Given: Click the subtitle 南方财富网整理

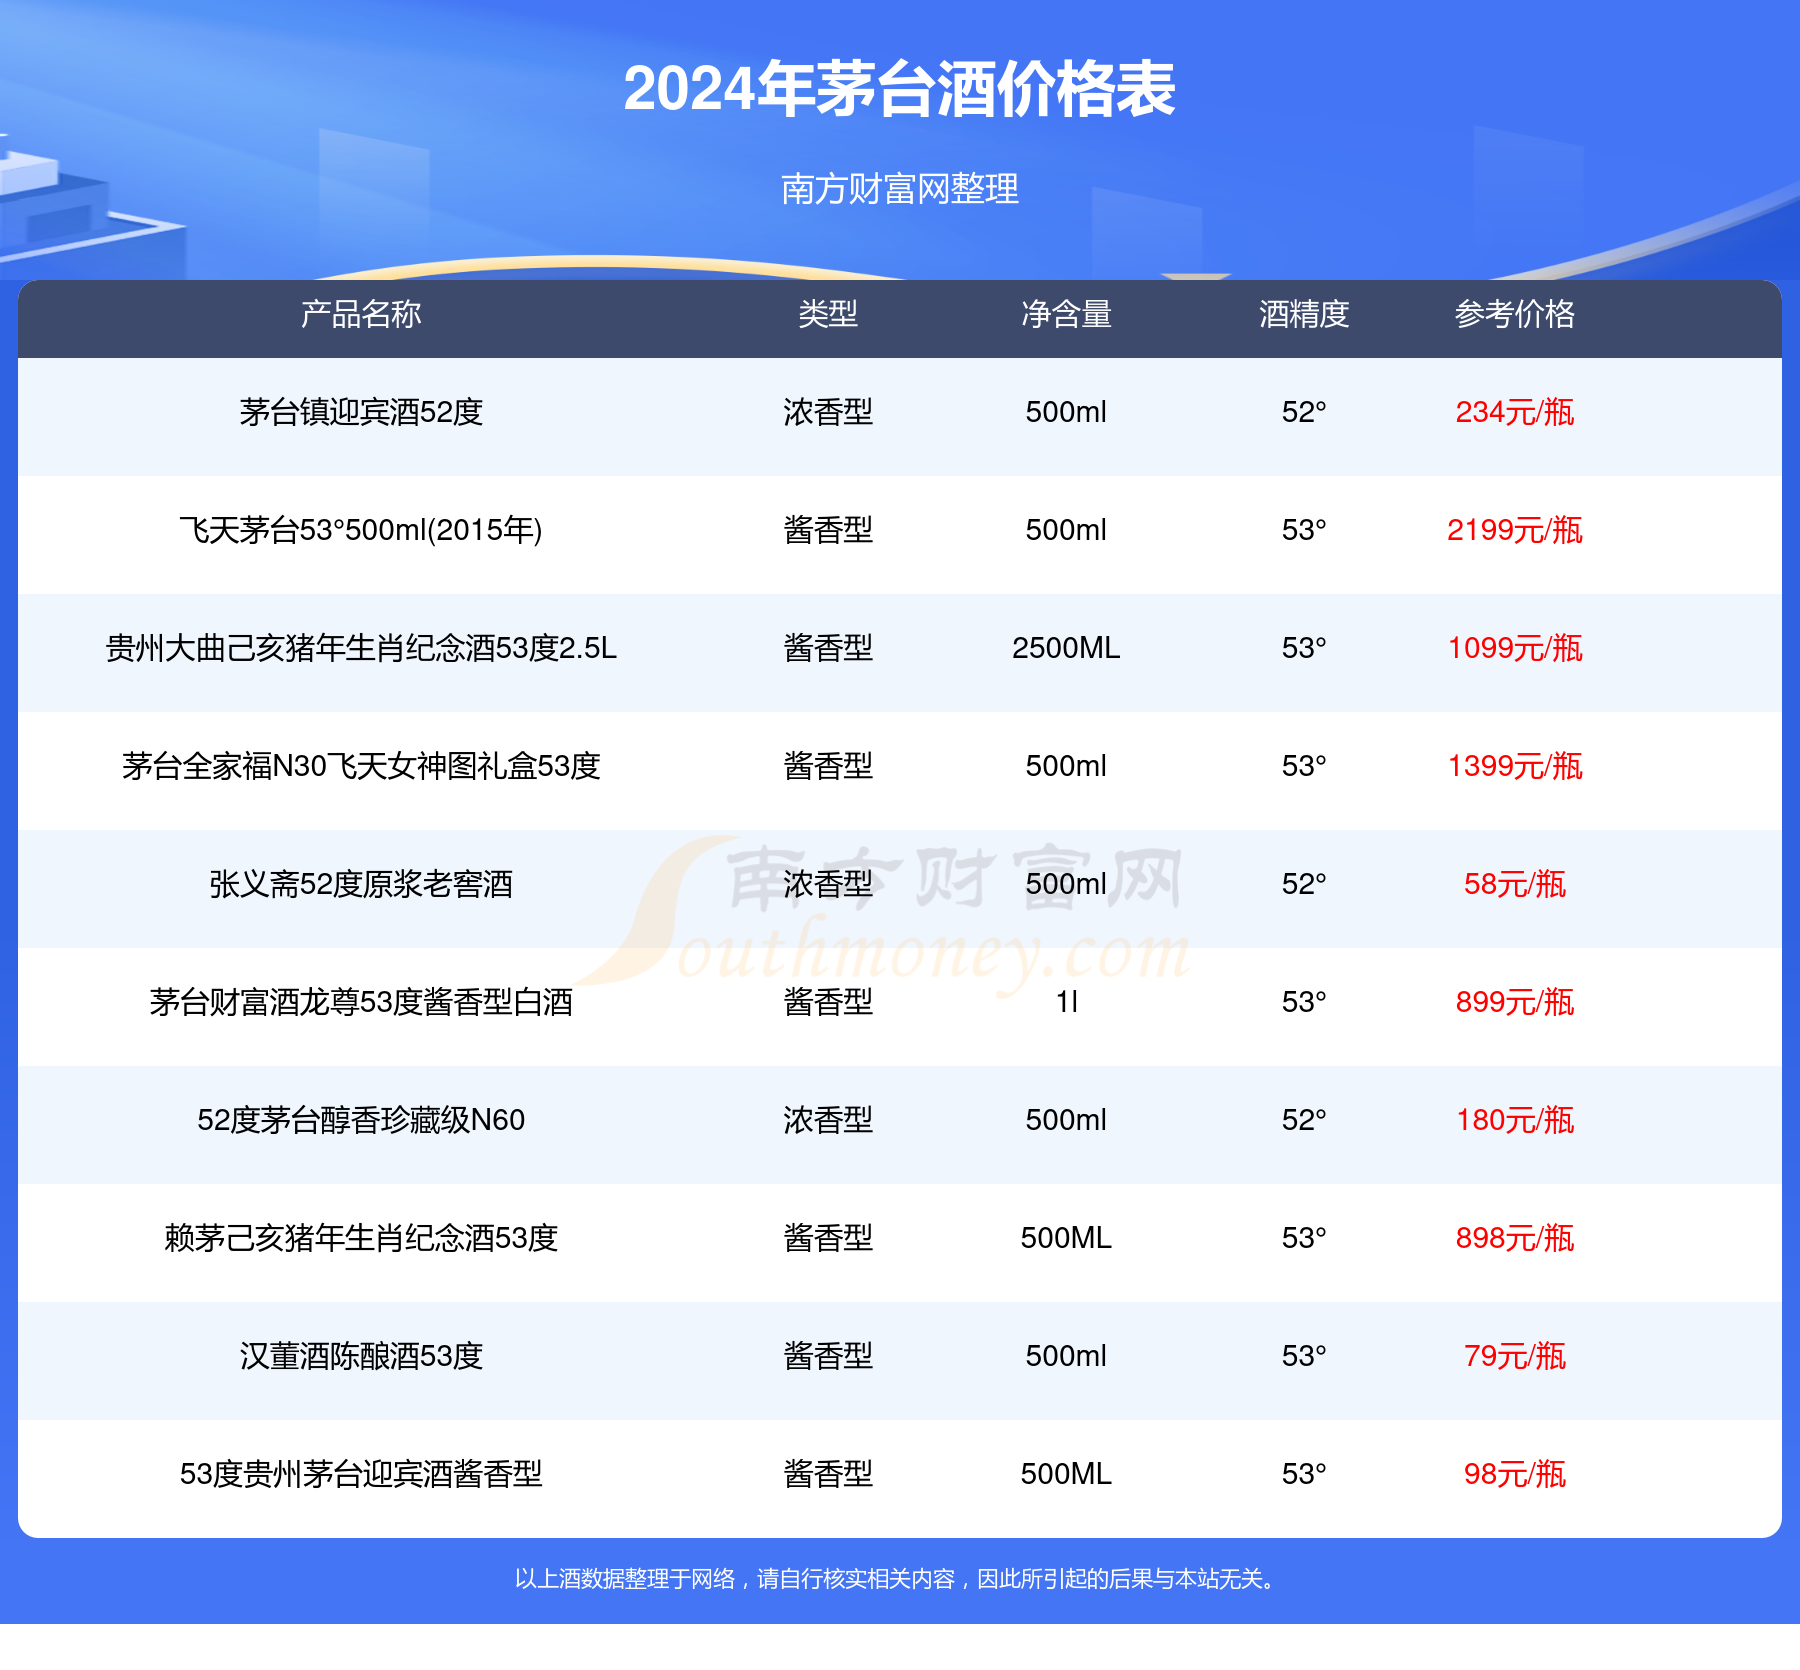Looking at the screenshot, I should click(899, 189).
